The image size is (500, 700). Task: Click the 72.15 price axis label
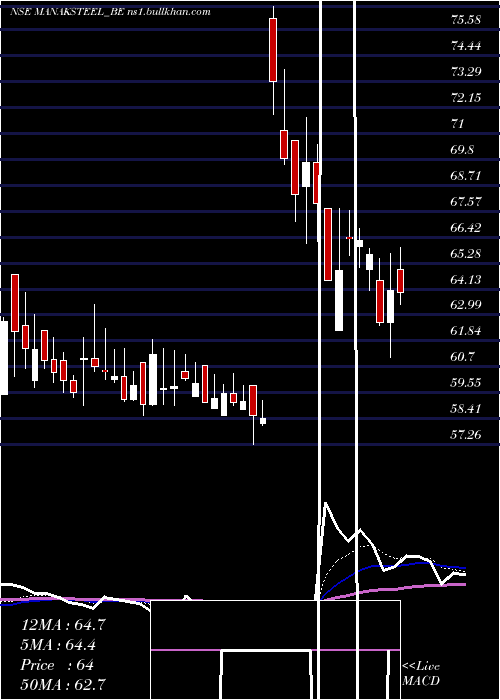tap(466, 97)
